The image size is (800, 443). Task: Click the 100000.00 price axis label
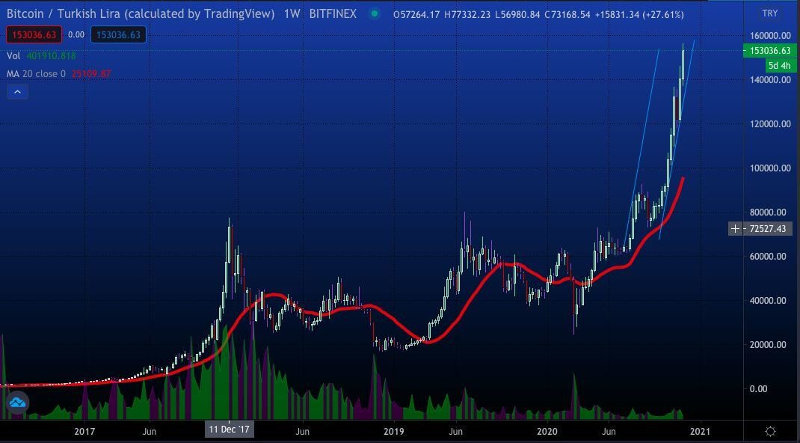click(770, 168)
